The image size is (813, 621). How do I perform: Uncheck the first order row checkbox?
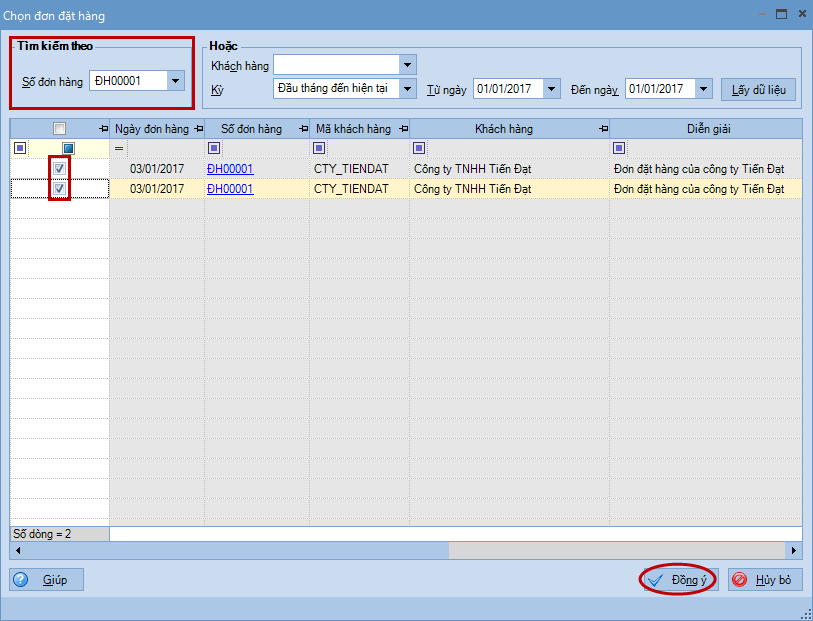pyautogui.click(x=59, y=169)
